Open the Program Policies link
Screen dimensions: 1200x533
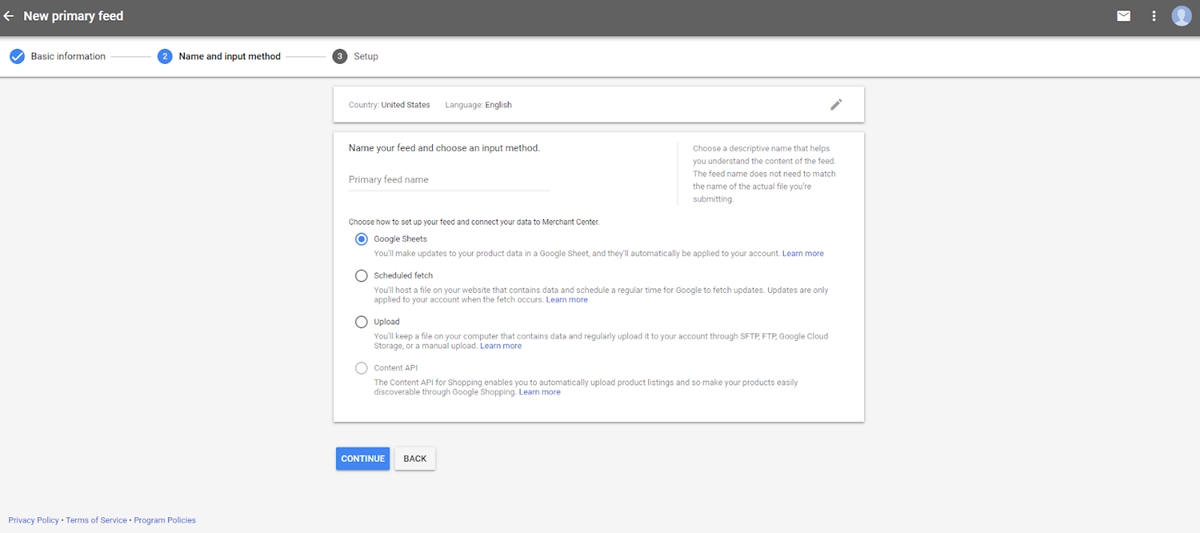coord(165,520)
